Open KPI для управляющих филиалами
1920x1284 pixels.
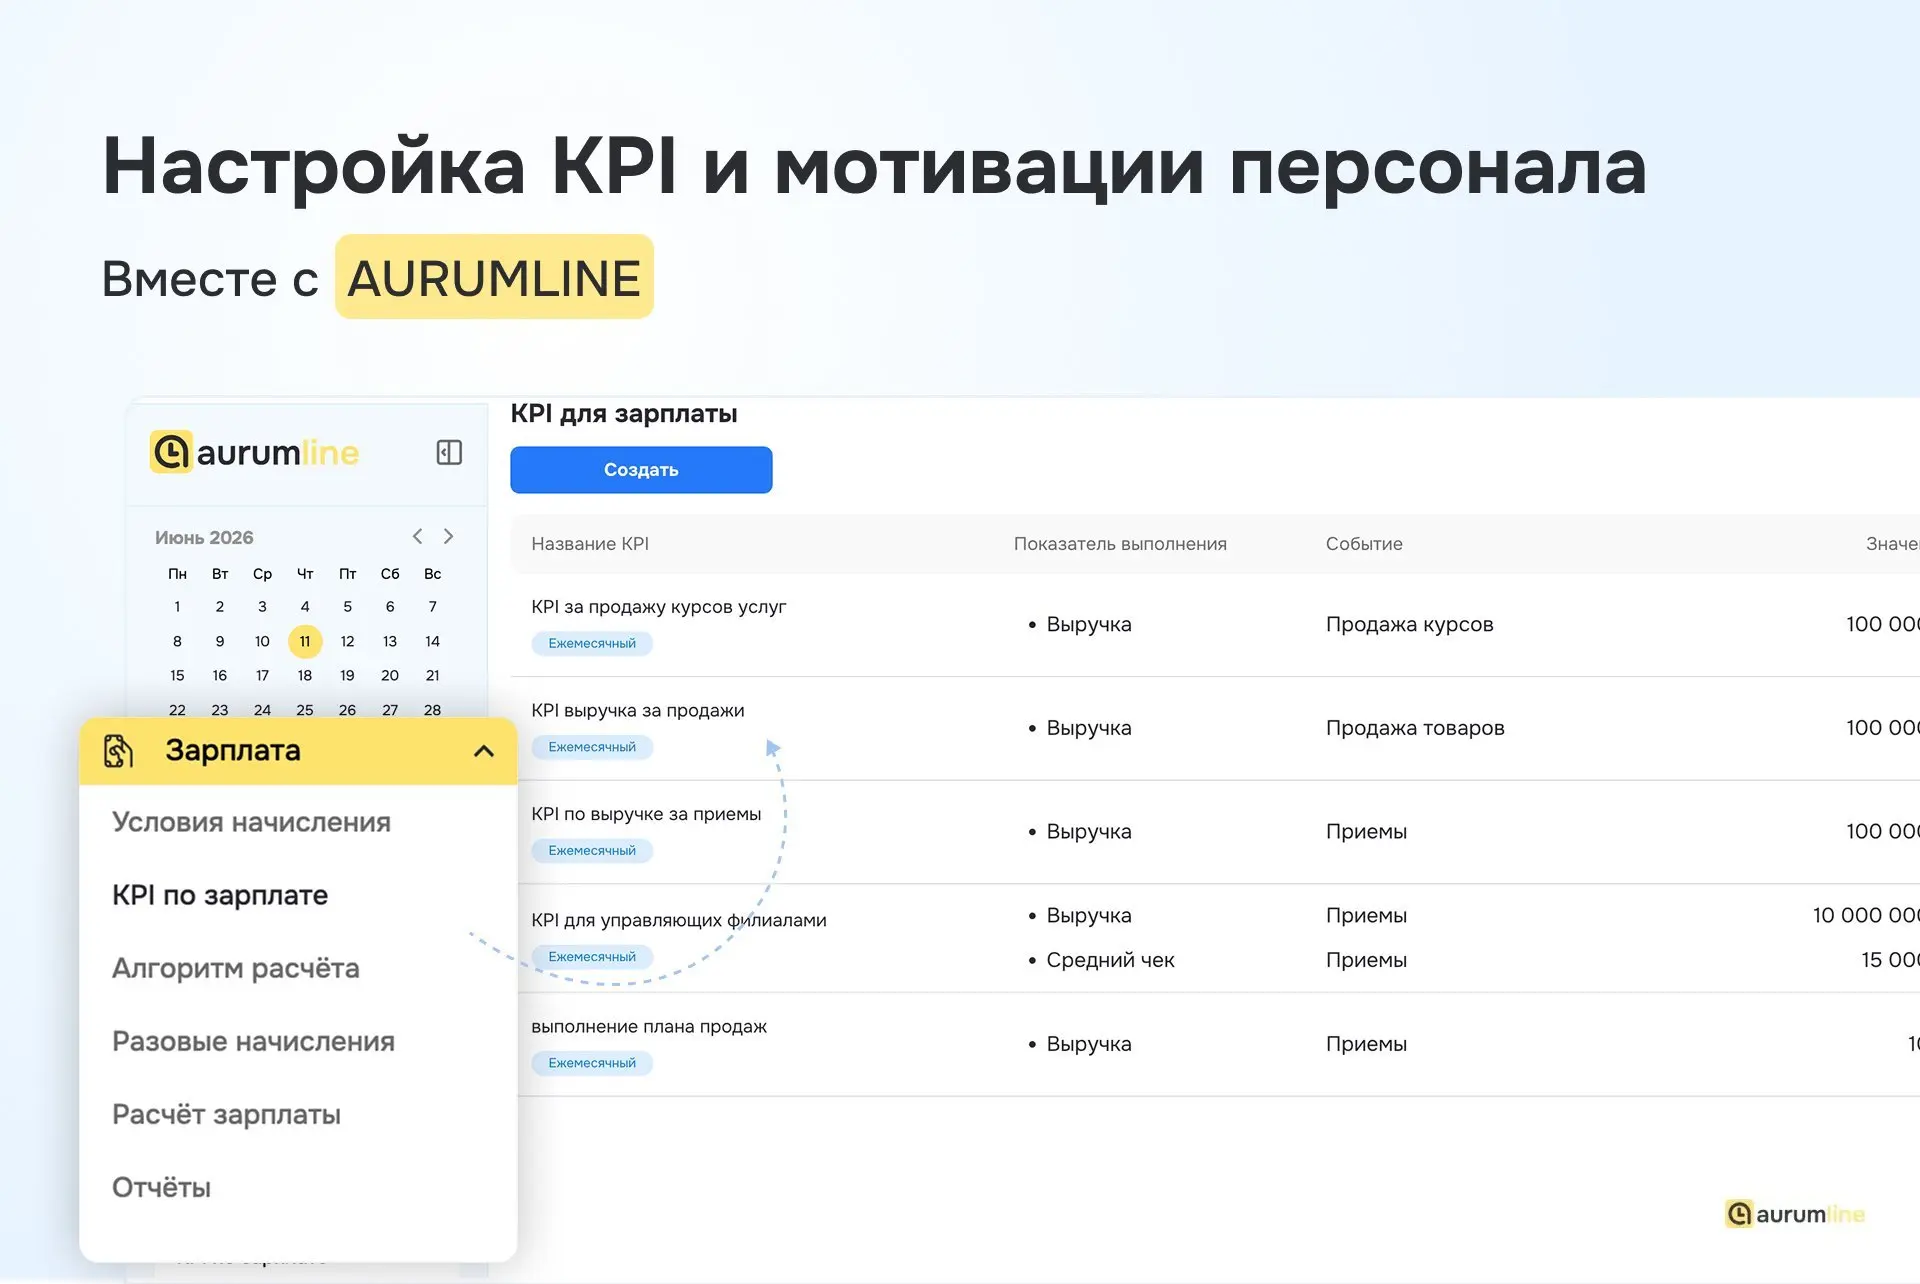pyautogui.click(x=679, y=920)
